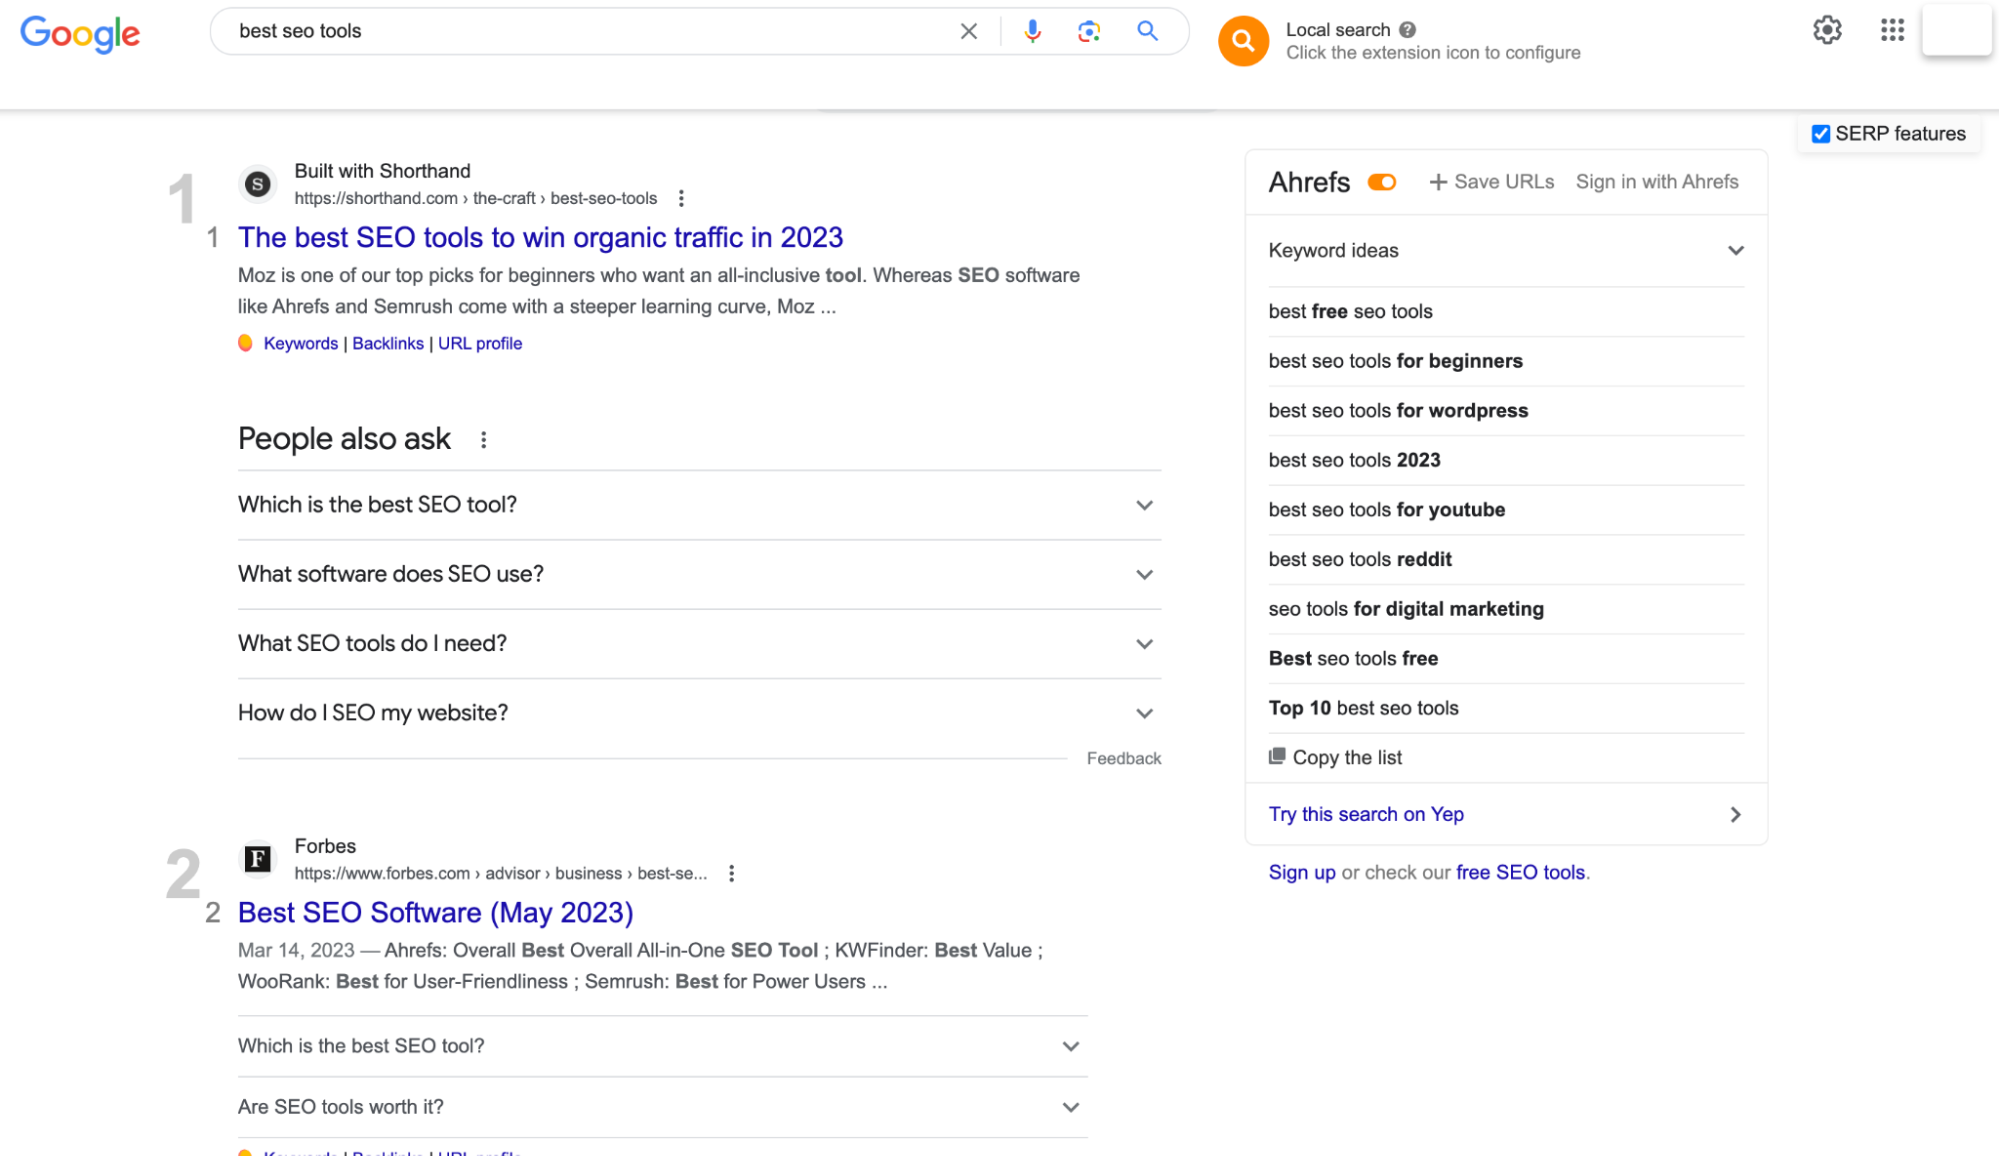Expand 'Which is the best SEO tool?' in People also ask

pos(699,505)
